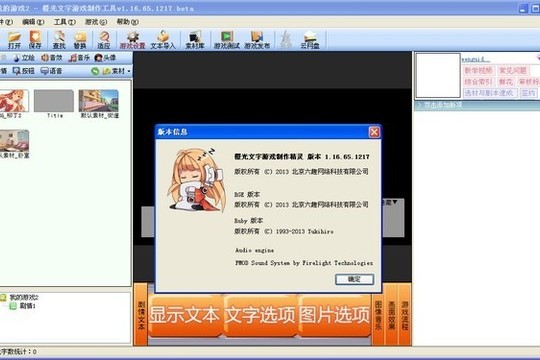This screenshot has height=360, width=540.
Task: Click the 显示文本 orange button
Action: (x=185, y=315)
